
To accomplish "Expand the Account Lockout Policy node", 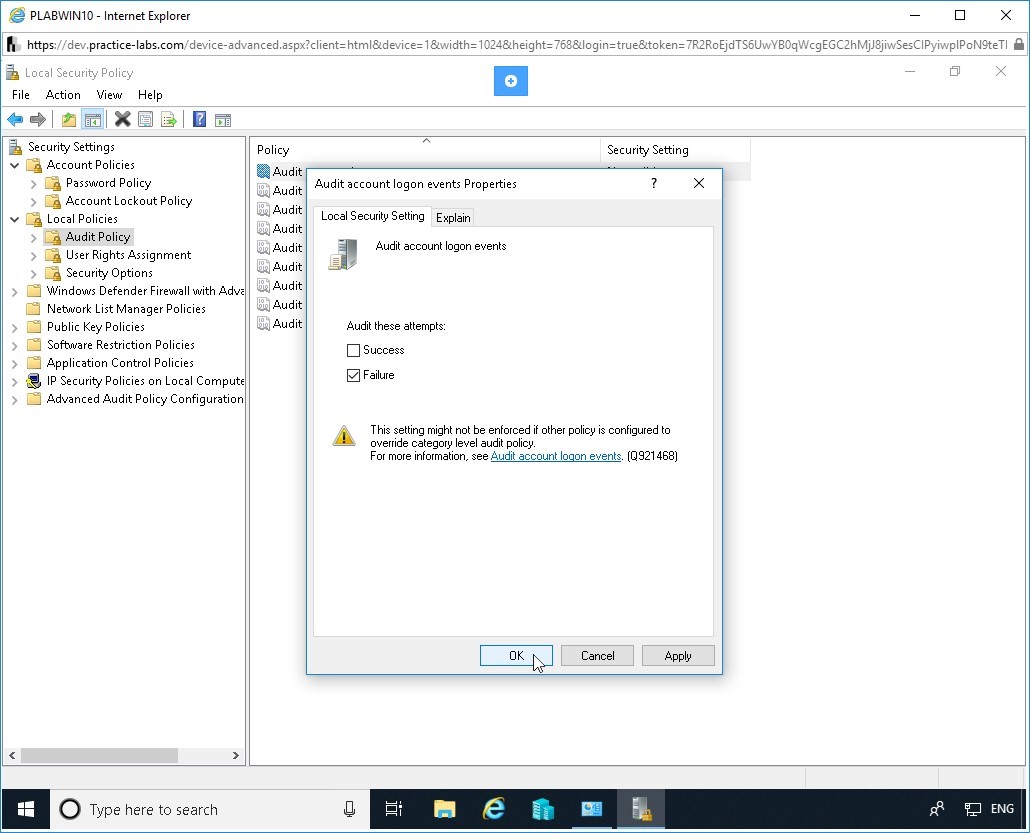I will (34, 201).
